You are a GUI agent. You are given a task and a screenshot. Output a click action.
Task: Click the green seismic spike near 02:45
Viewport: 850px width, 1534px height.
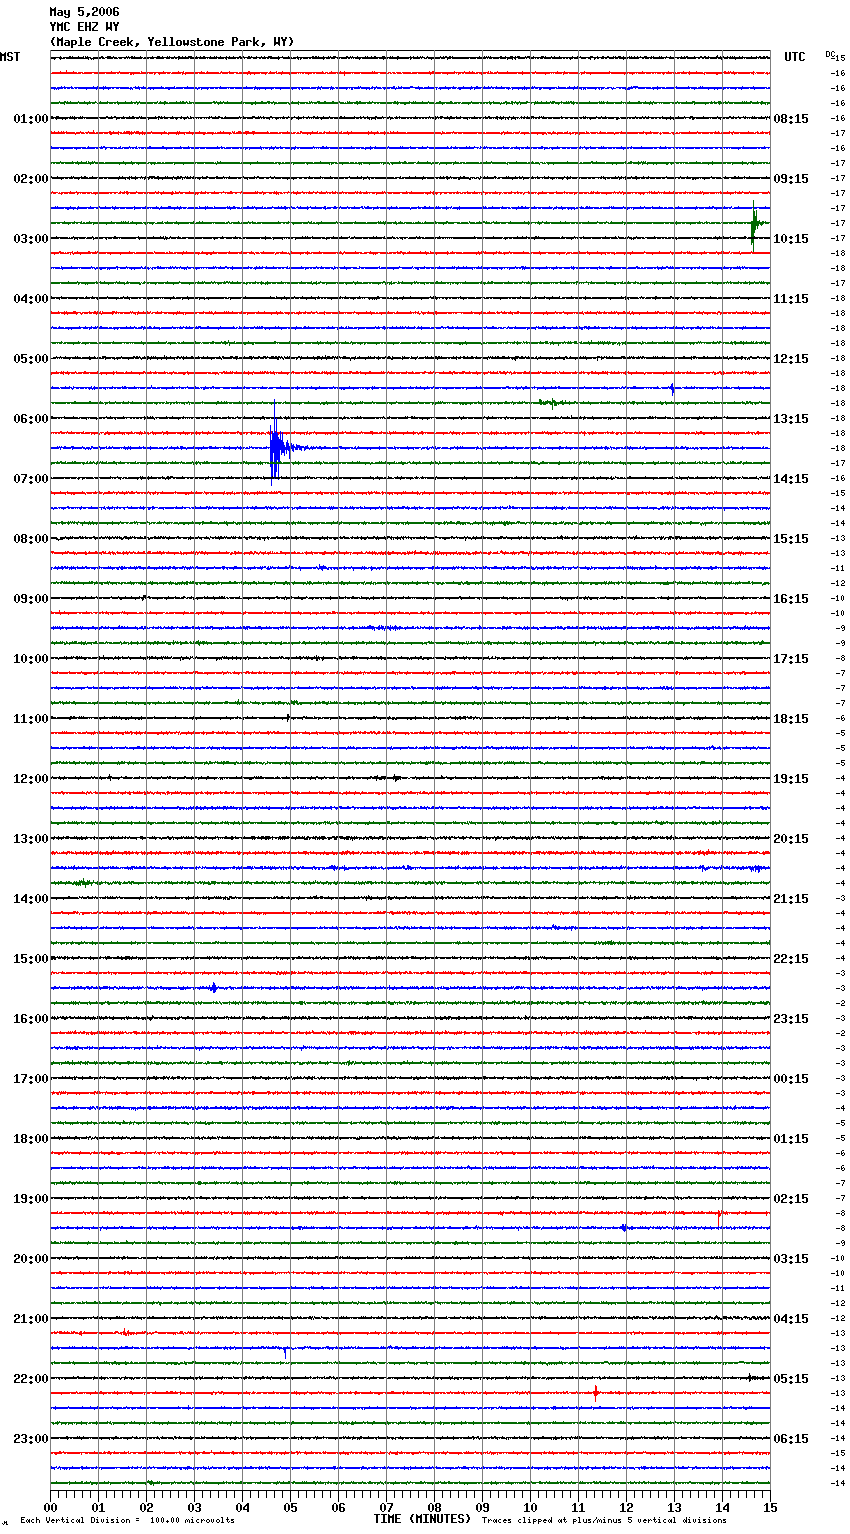pyautogui.click(x=755, y=224)
